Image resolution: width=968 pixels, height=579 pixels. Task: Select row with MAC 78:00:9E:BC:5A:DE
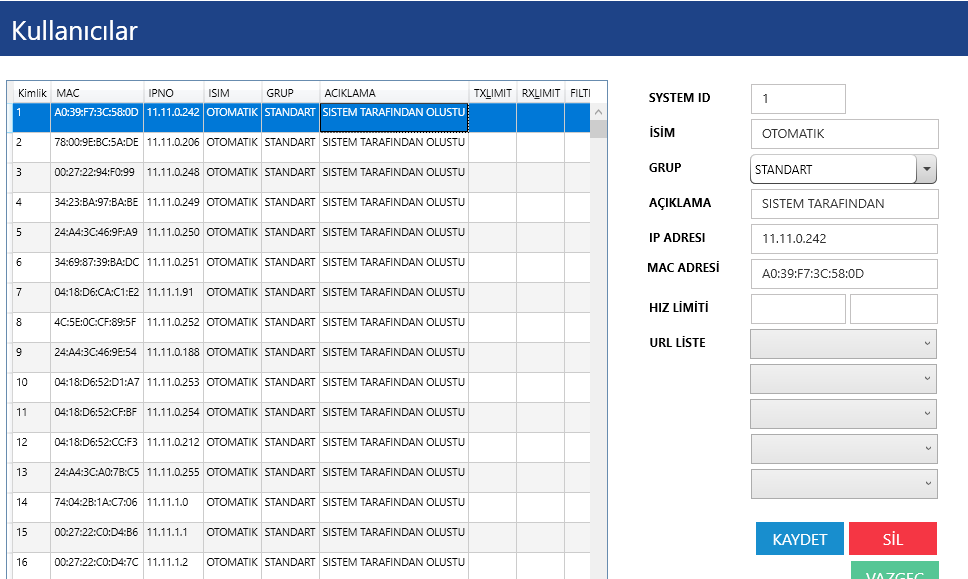click(x=97, y=143)
